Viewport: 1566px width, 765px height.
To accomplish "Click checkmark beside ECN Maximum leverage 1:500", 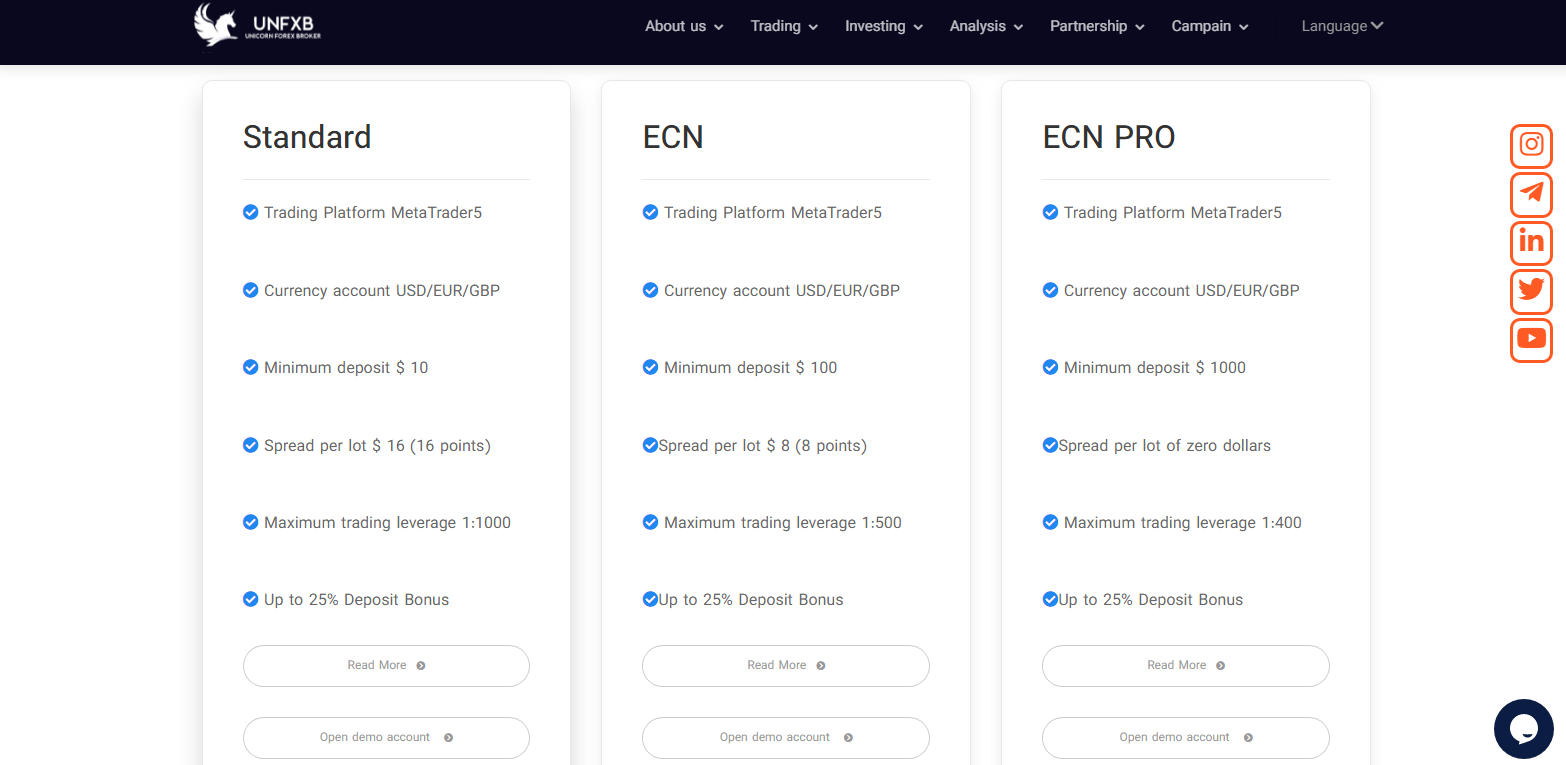I will coord(650,522).
